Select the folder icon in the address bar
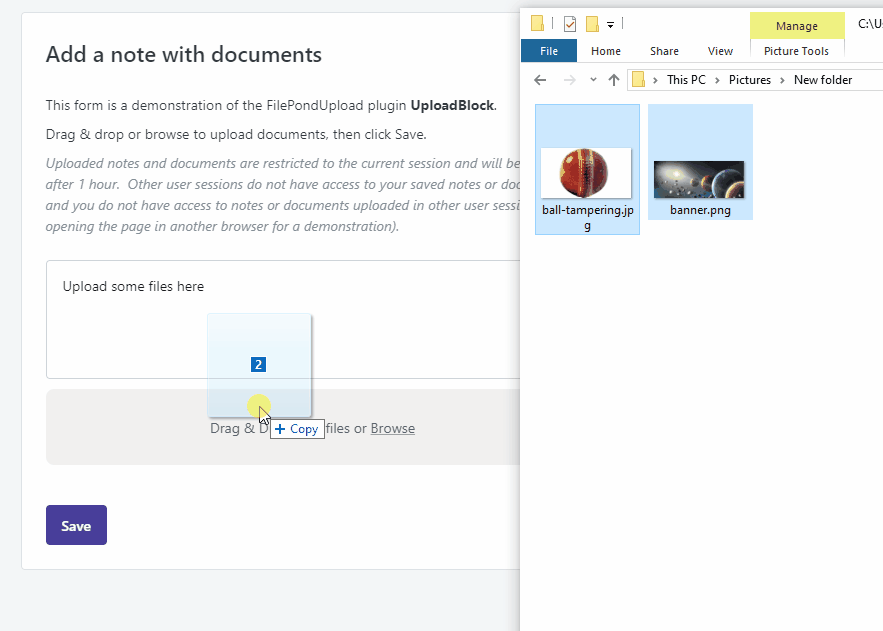The width and height of the screenshot is (883, 631). [x=637, y=79]
